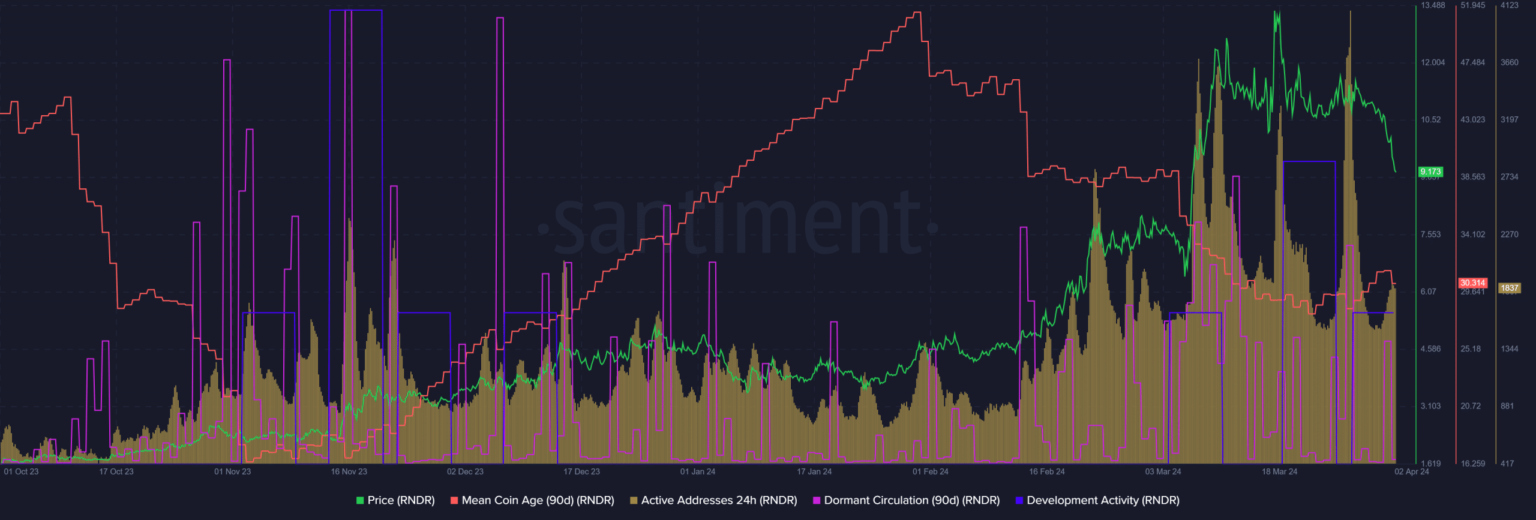Screen dimensions: 1536x520
Task: Click the green Price (RNDR) legend square
Action: (360, 500)
